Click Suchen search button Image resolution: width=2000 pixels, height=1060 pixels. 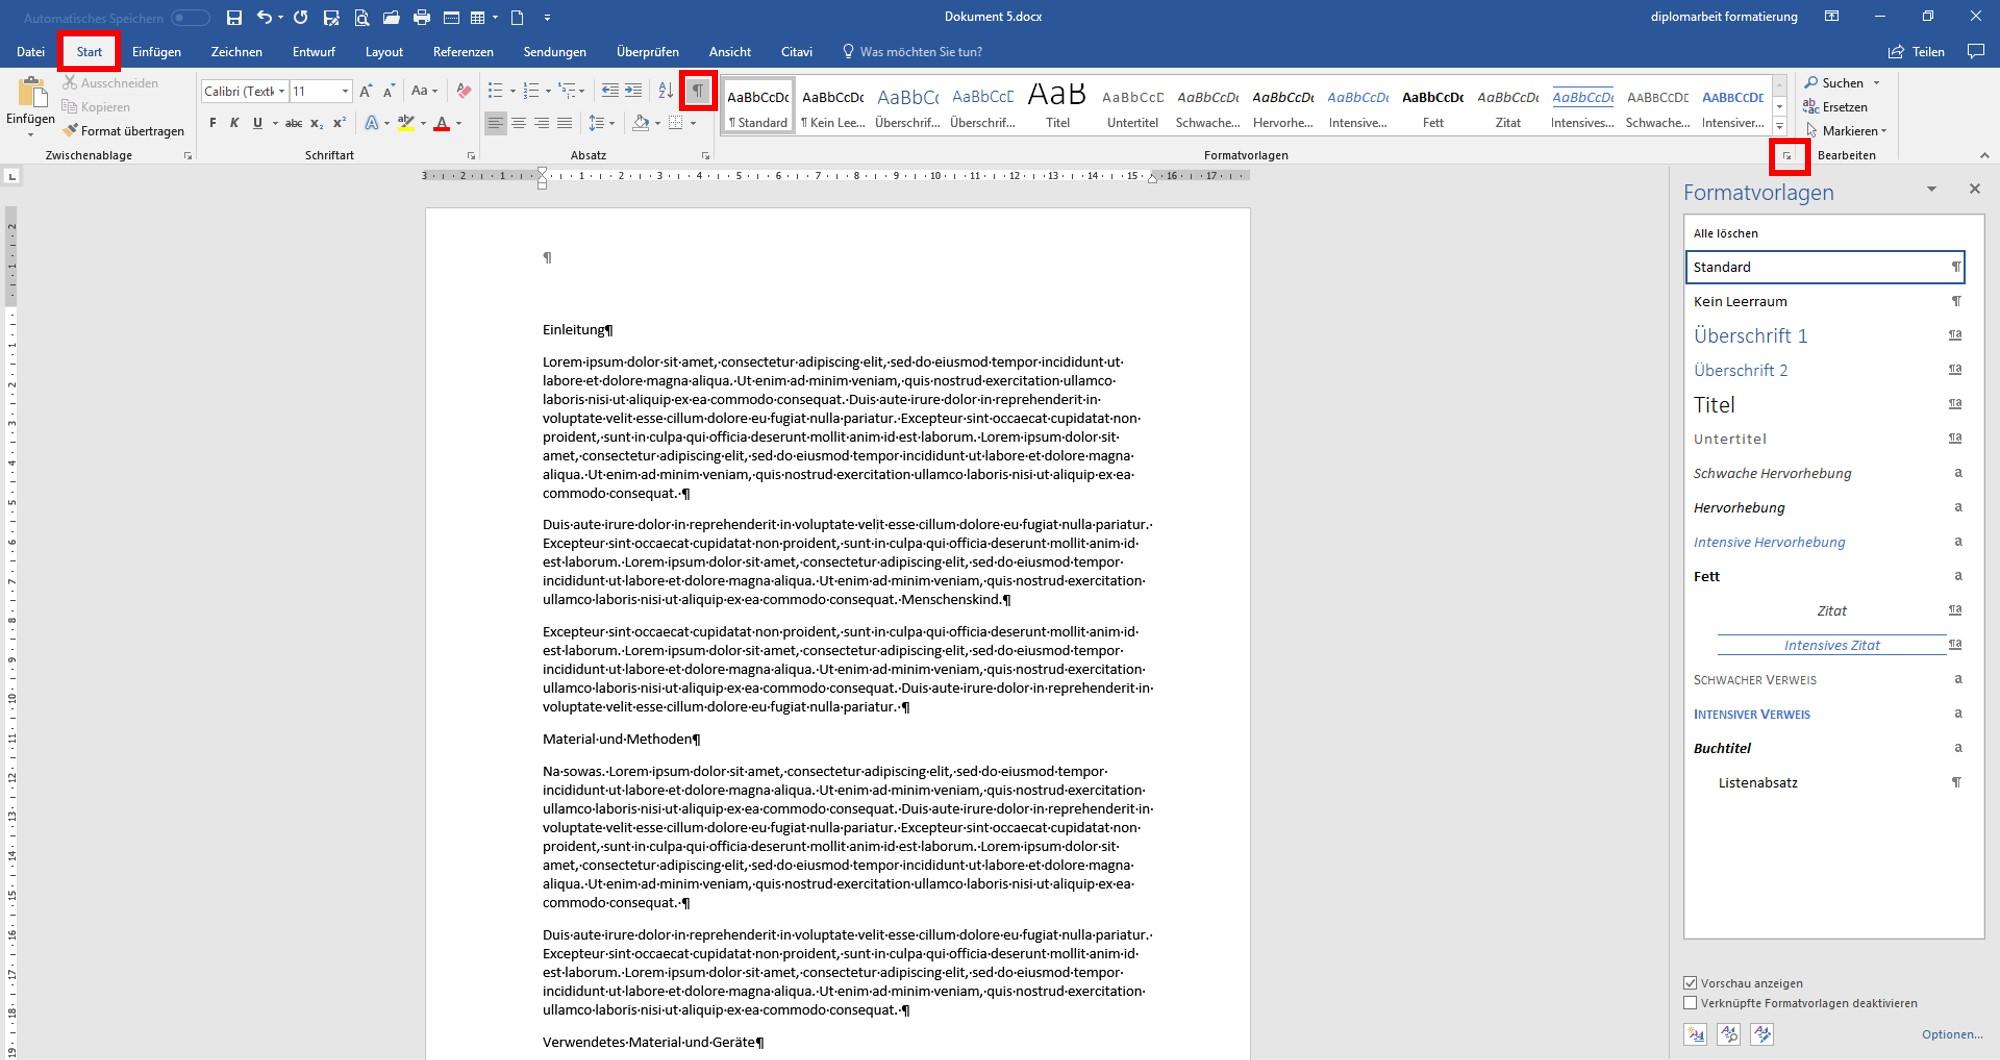click(1834, 83)
